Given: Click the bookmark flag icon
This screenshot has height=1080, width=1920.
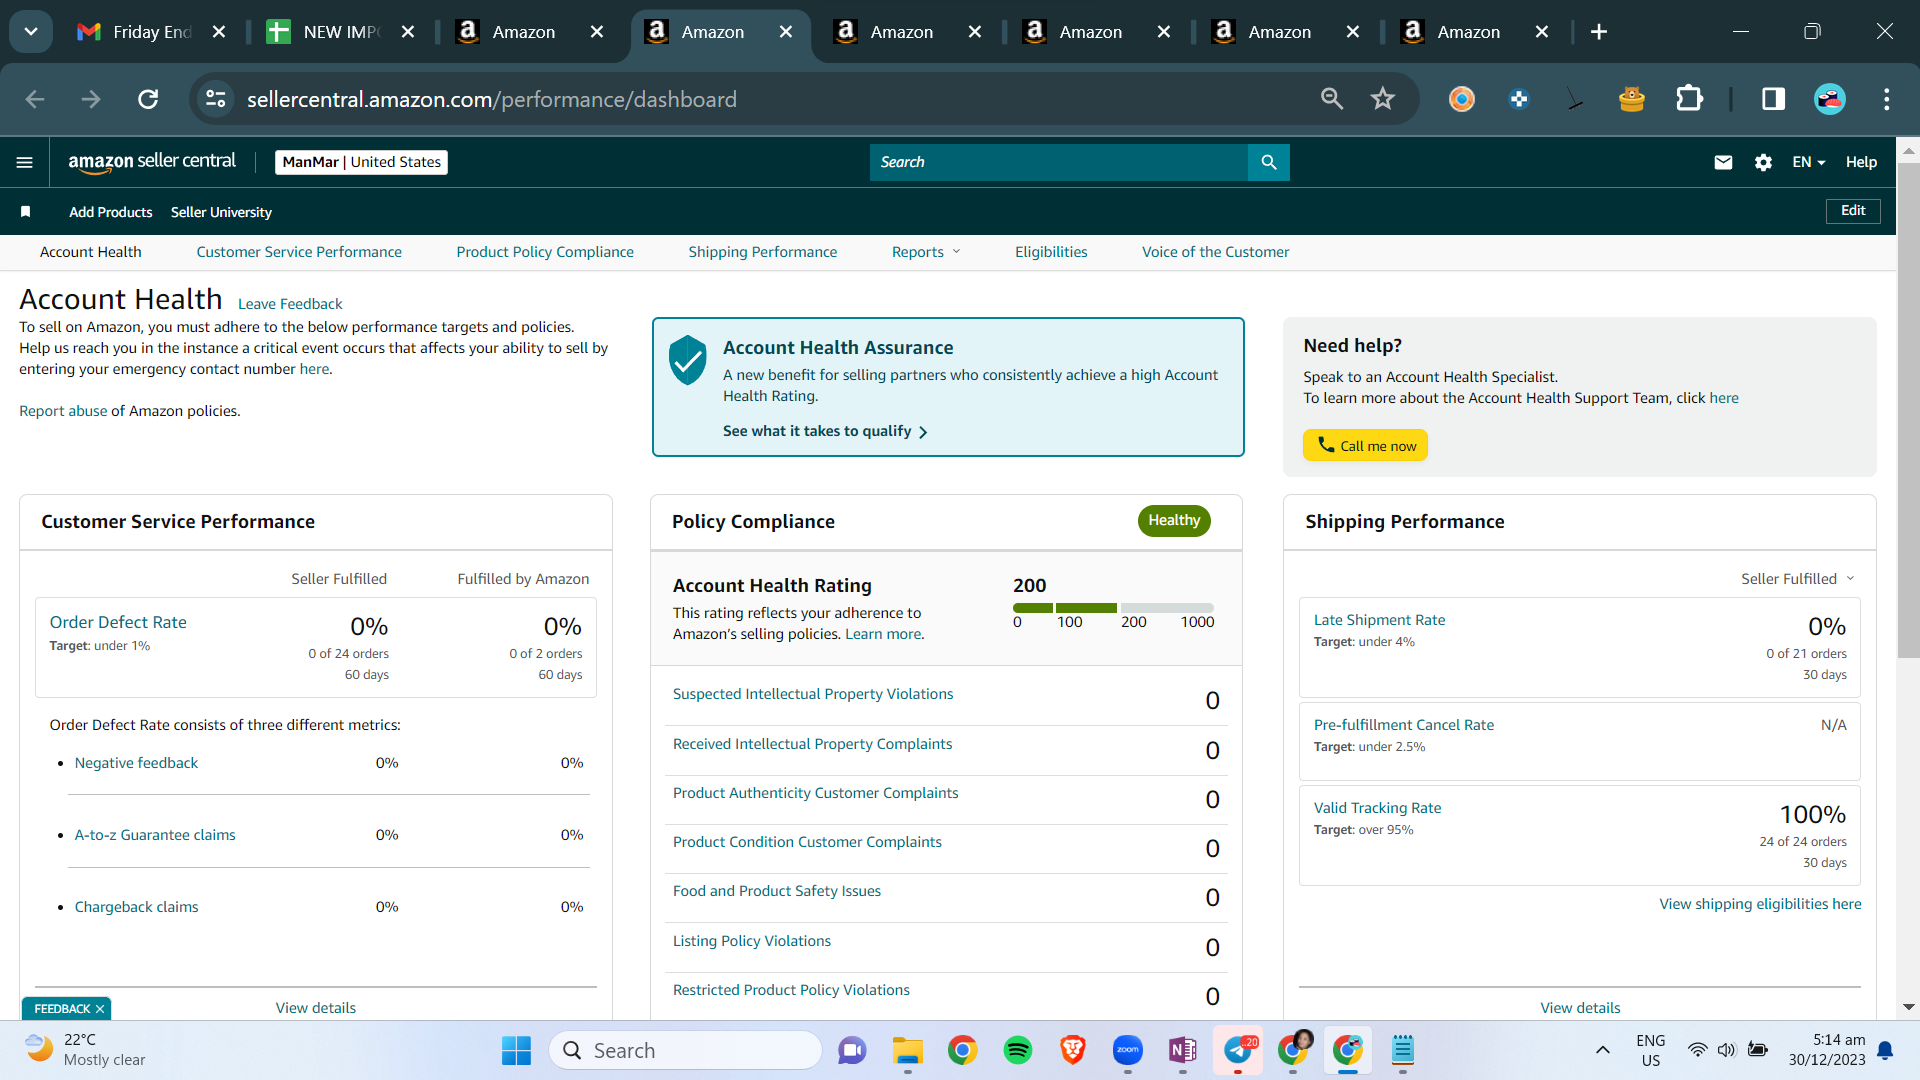Looking at the screenshot, I should point(26,212).
